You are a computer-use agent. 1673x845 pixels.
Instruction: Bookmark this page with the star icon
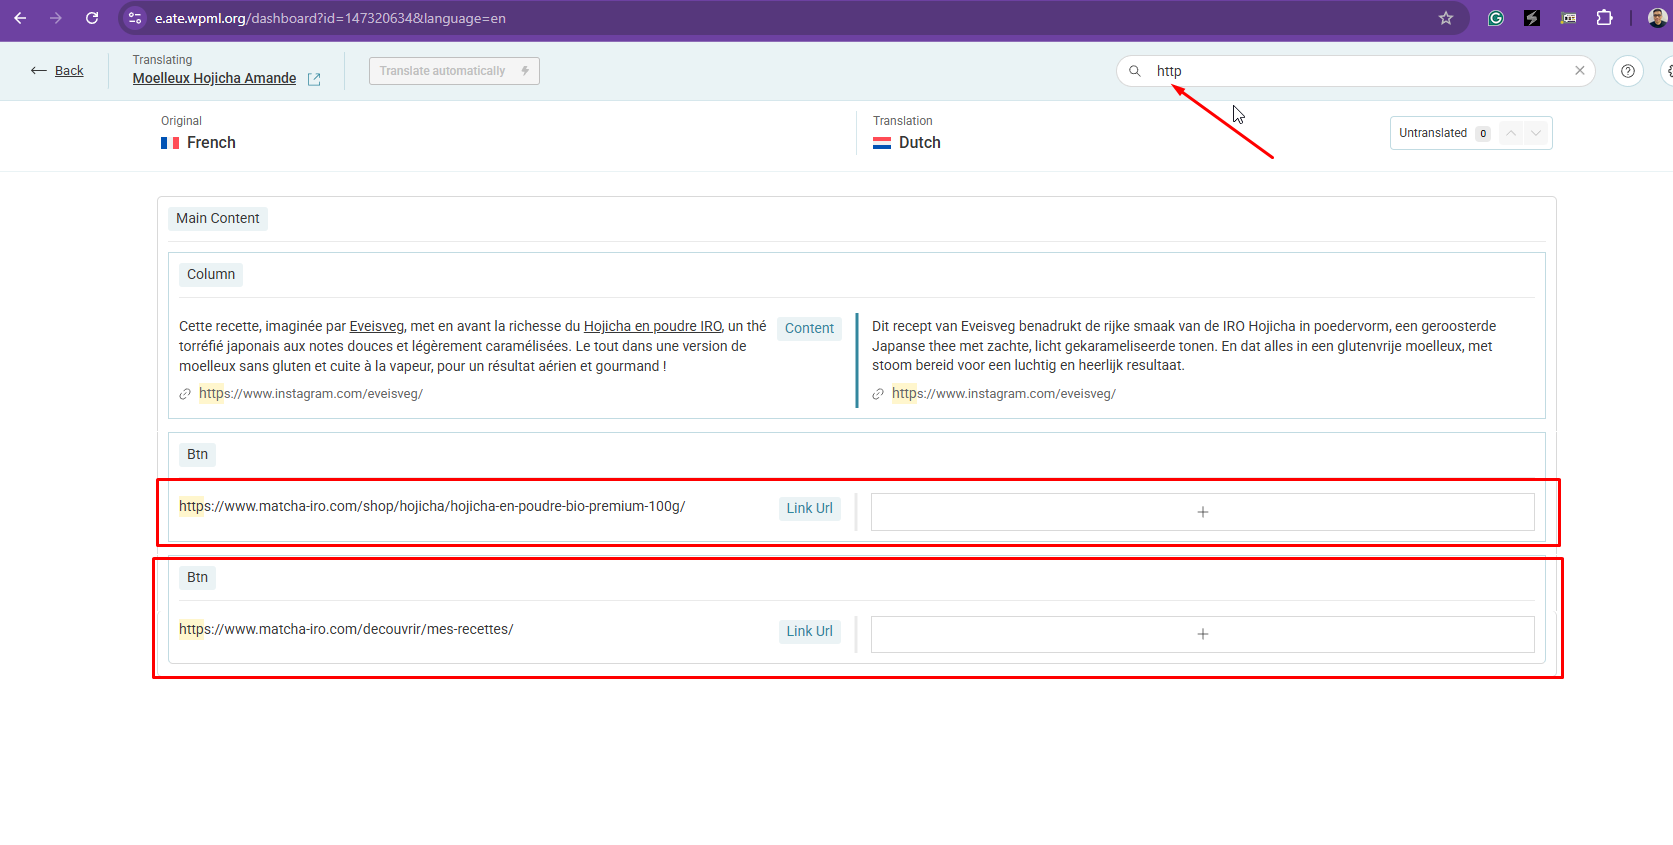click(1445, 18)
